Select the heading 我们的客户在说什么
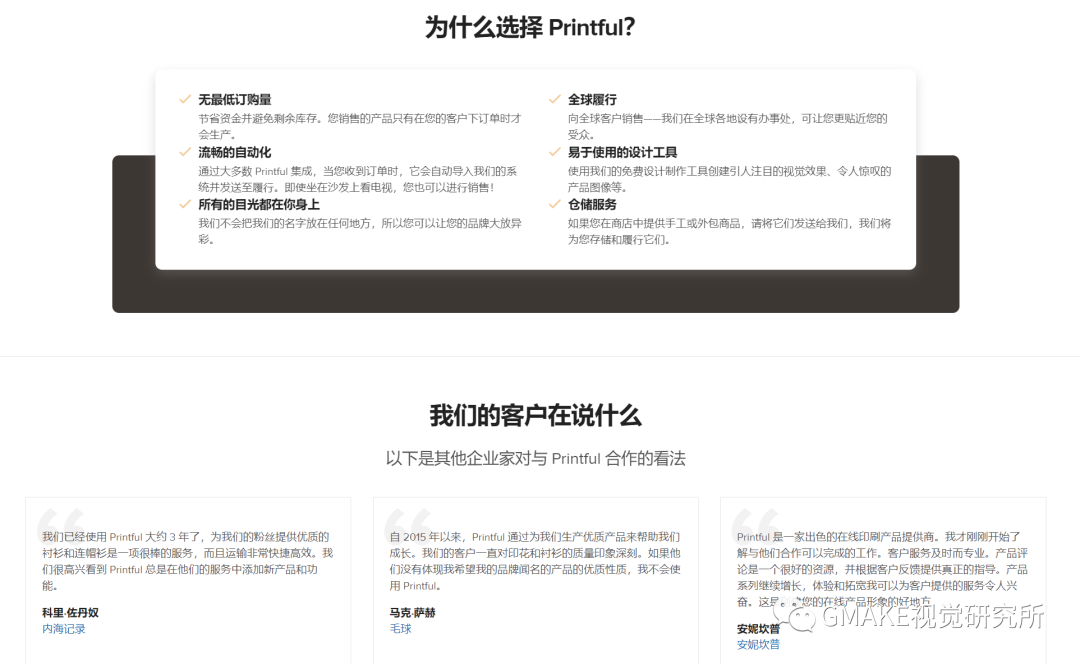This screenshot has height=664, width=1080. click(535, 416)
